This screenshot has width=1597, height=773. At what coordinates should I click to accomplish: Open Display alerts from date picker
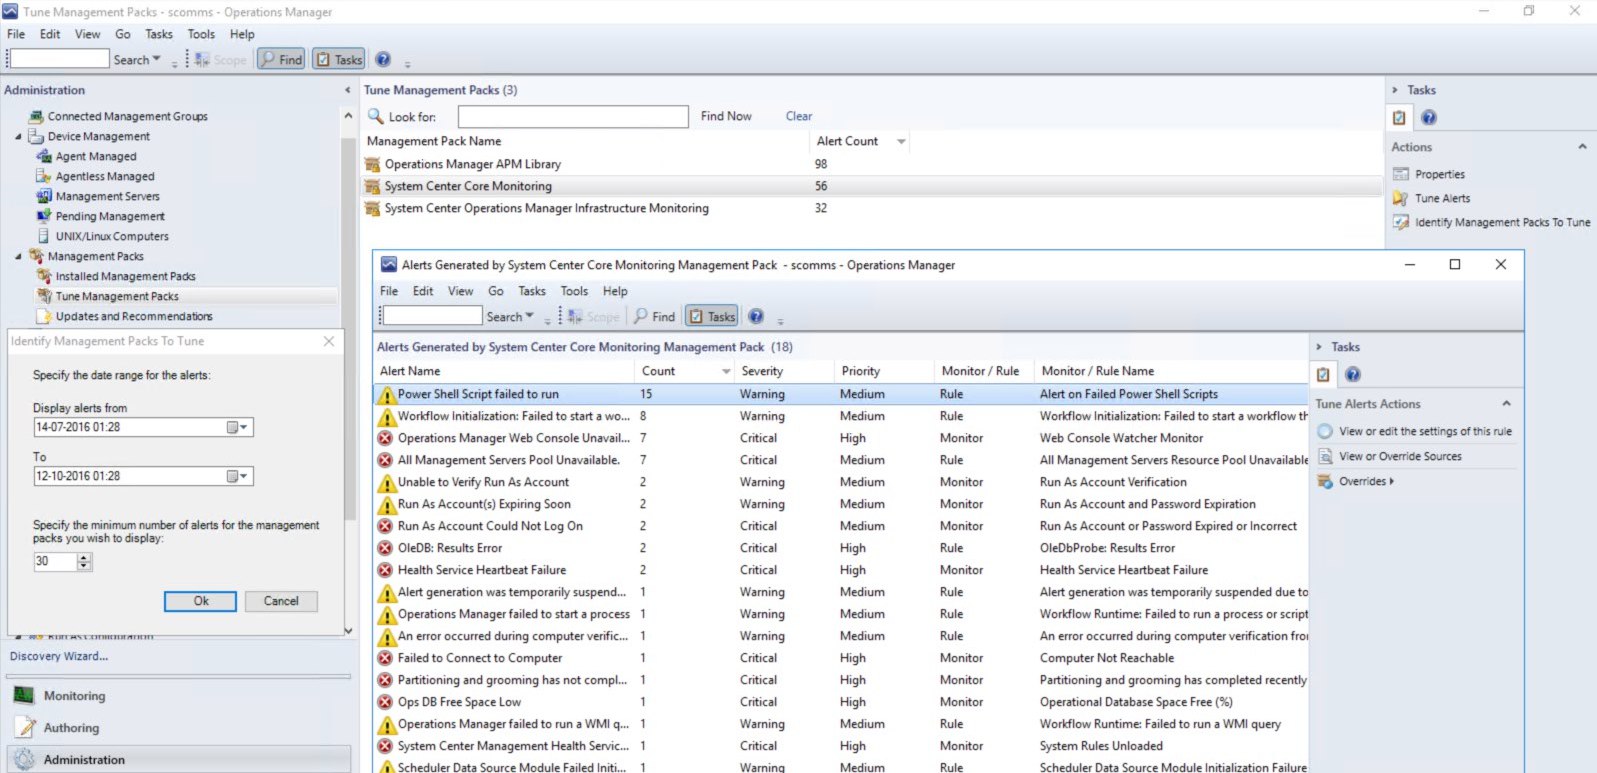point(238,427)
